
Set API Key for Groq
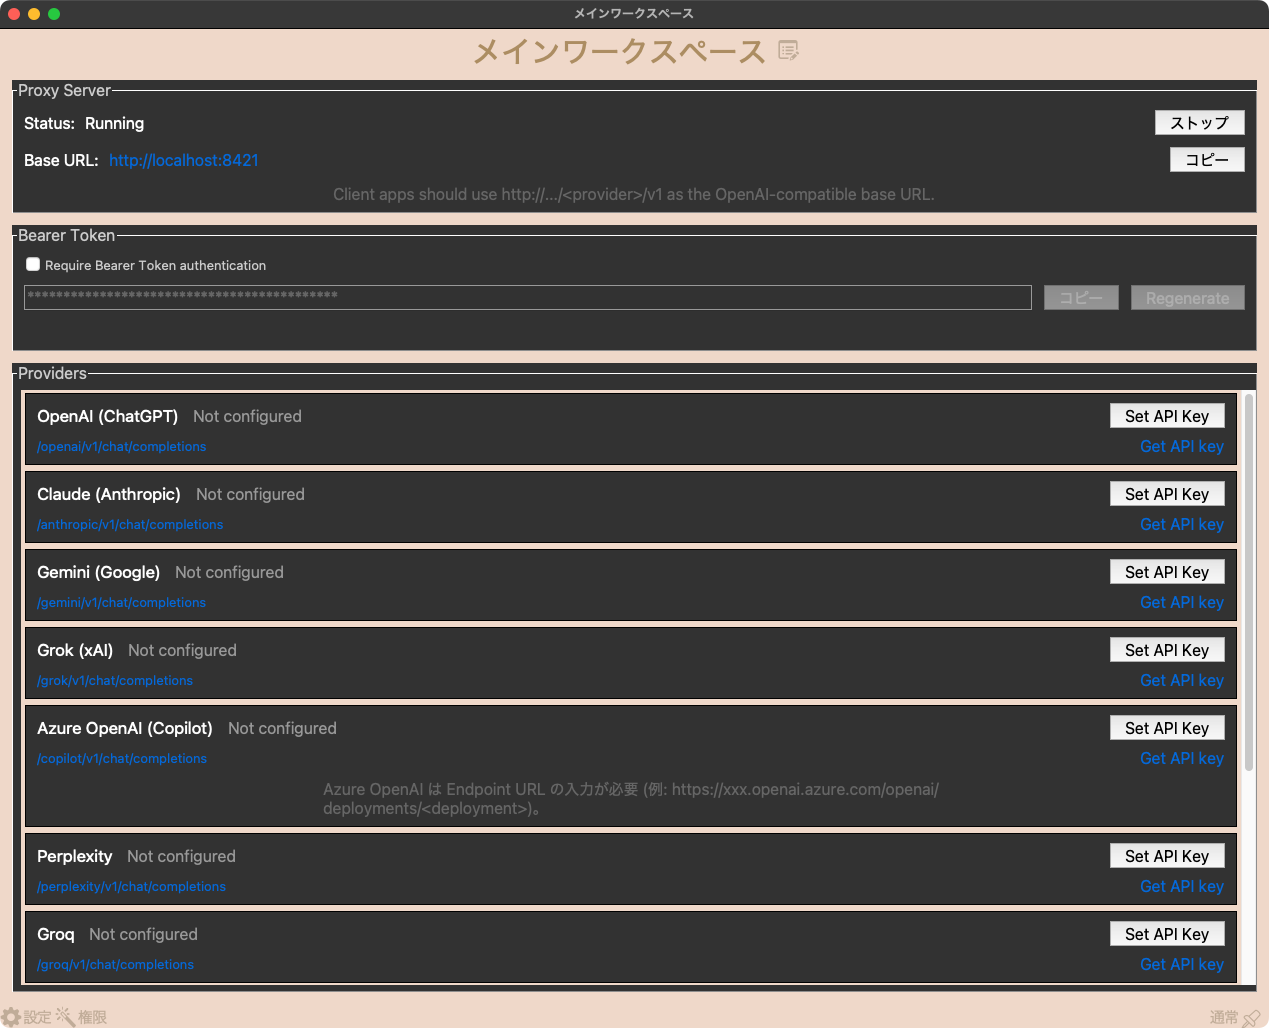click(x=1167, y=934)
